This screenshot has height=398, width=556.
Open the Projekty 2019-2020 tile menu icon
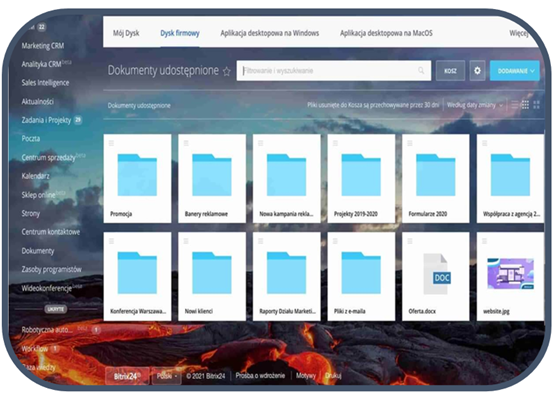pyautogui.click(x=335, y=143)
